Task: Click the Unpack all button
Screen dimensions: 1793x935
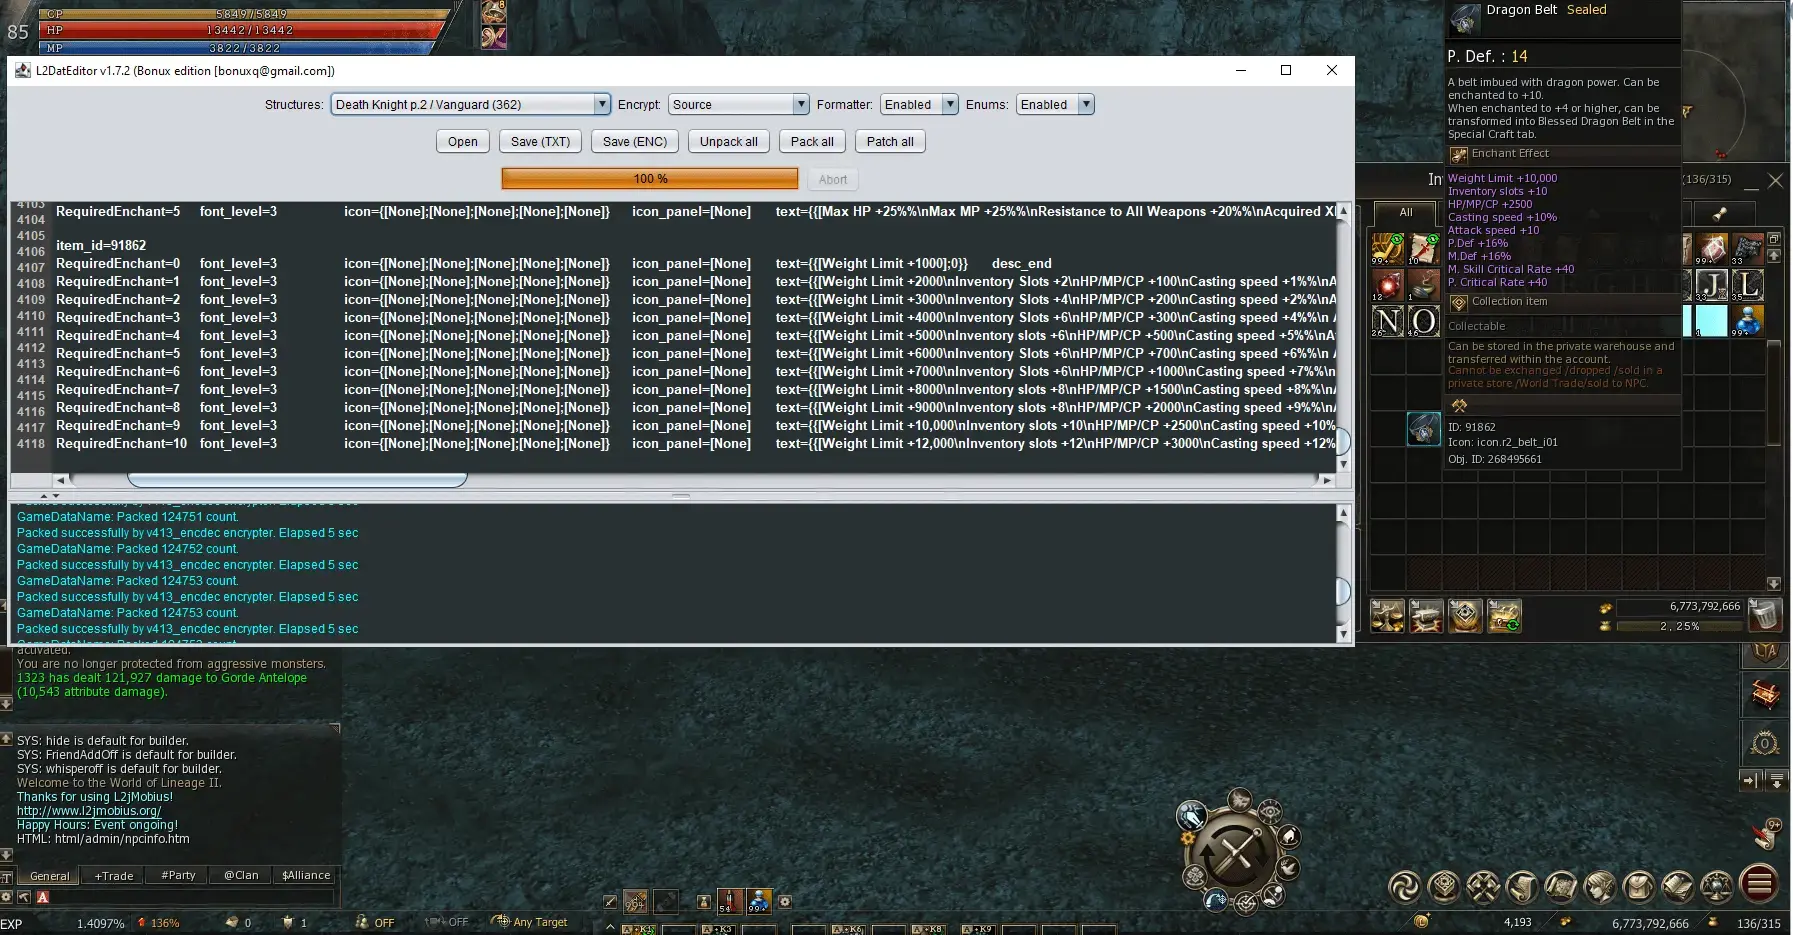Action: (728, 141)
